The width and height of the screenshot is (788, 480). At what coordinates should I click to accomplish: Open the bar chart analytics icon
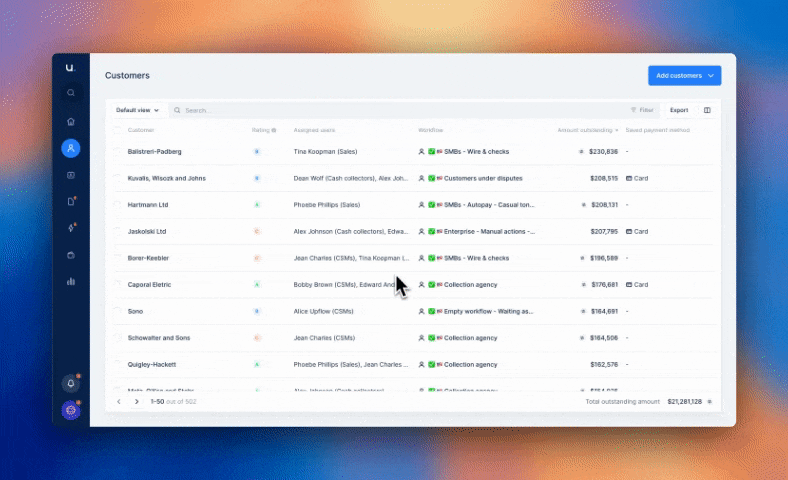71,281
